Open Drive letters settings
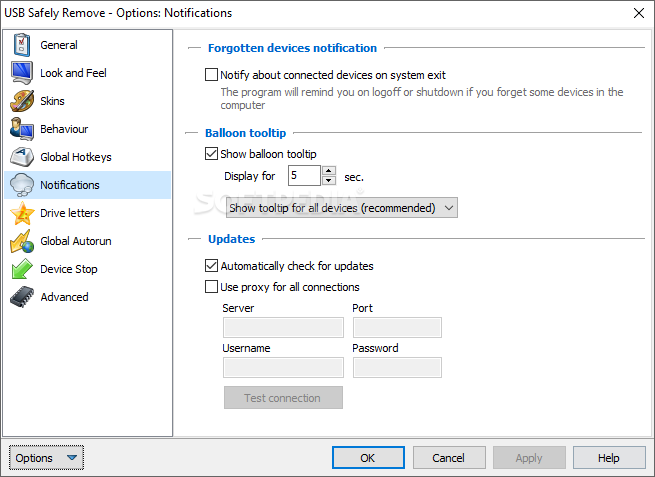This screenshot has height=477, width=655. click(88, 213)
